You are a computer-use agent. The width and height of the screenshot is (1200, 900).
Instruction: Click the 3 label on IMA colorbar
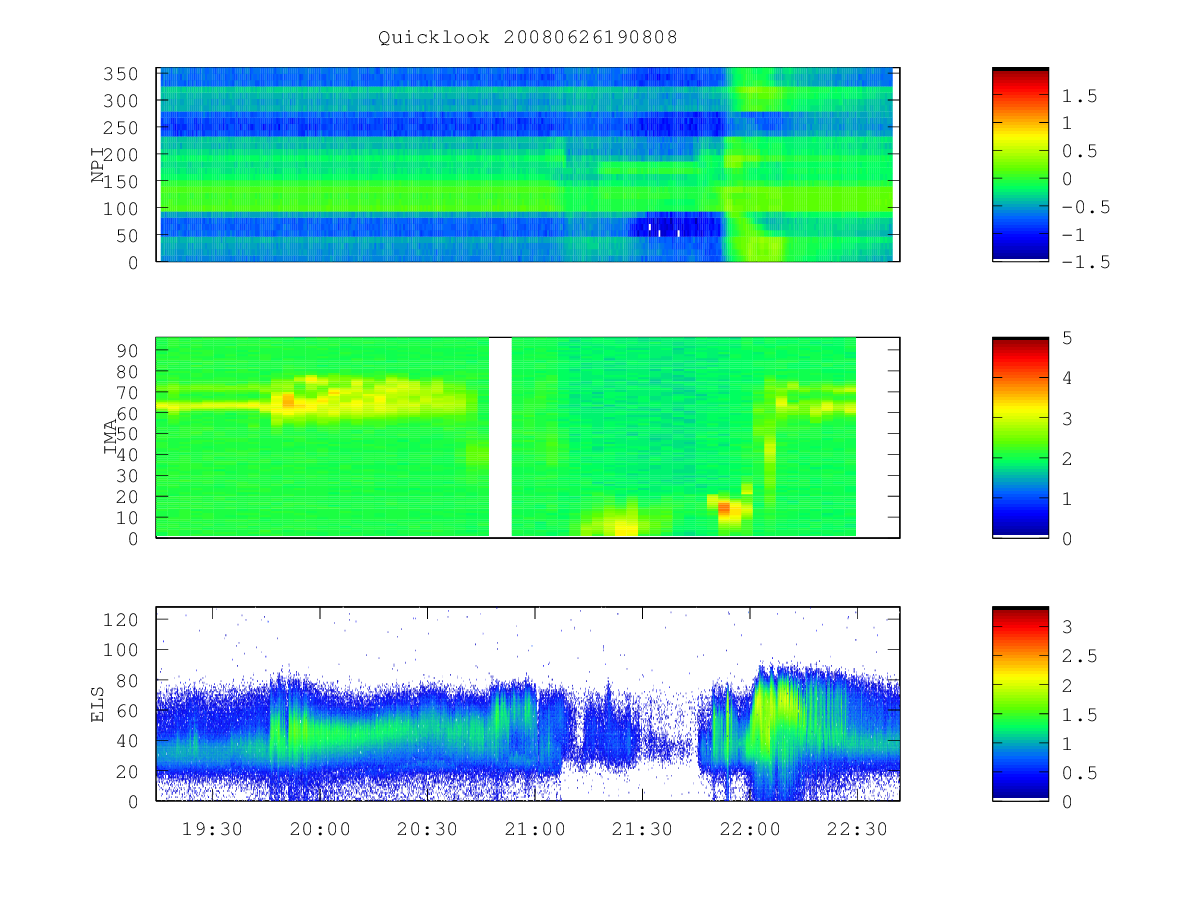click(x=1069, y=418)
